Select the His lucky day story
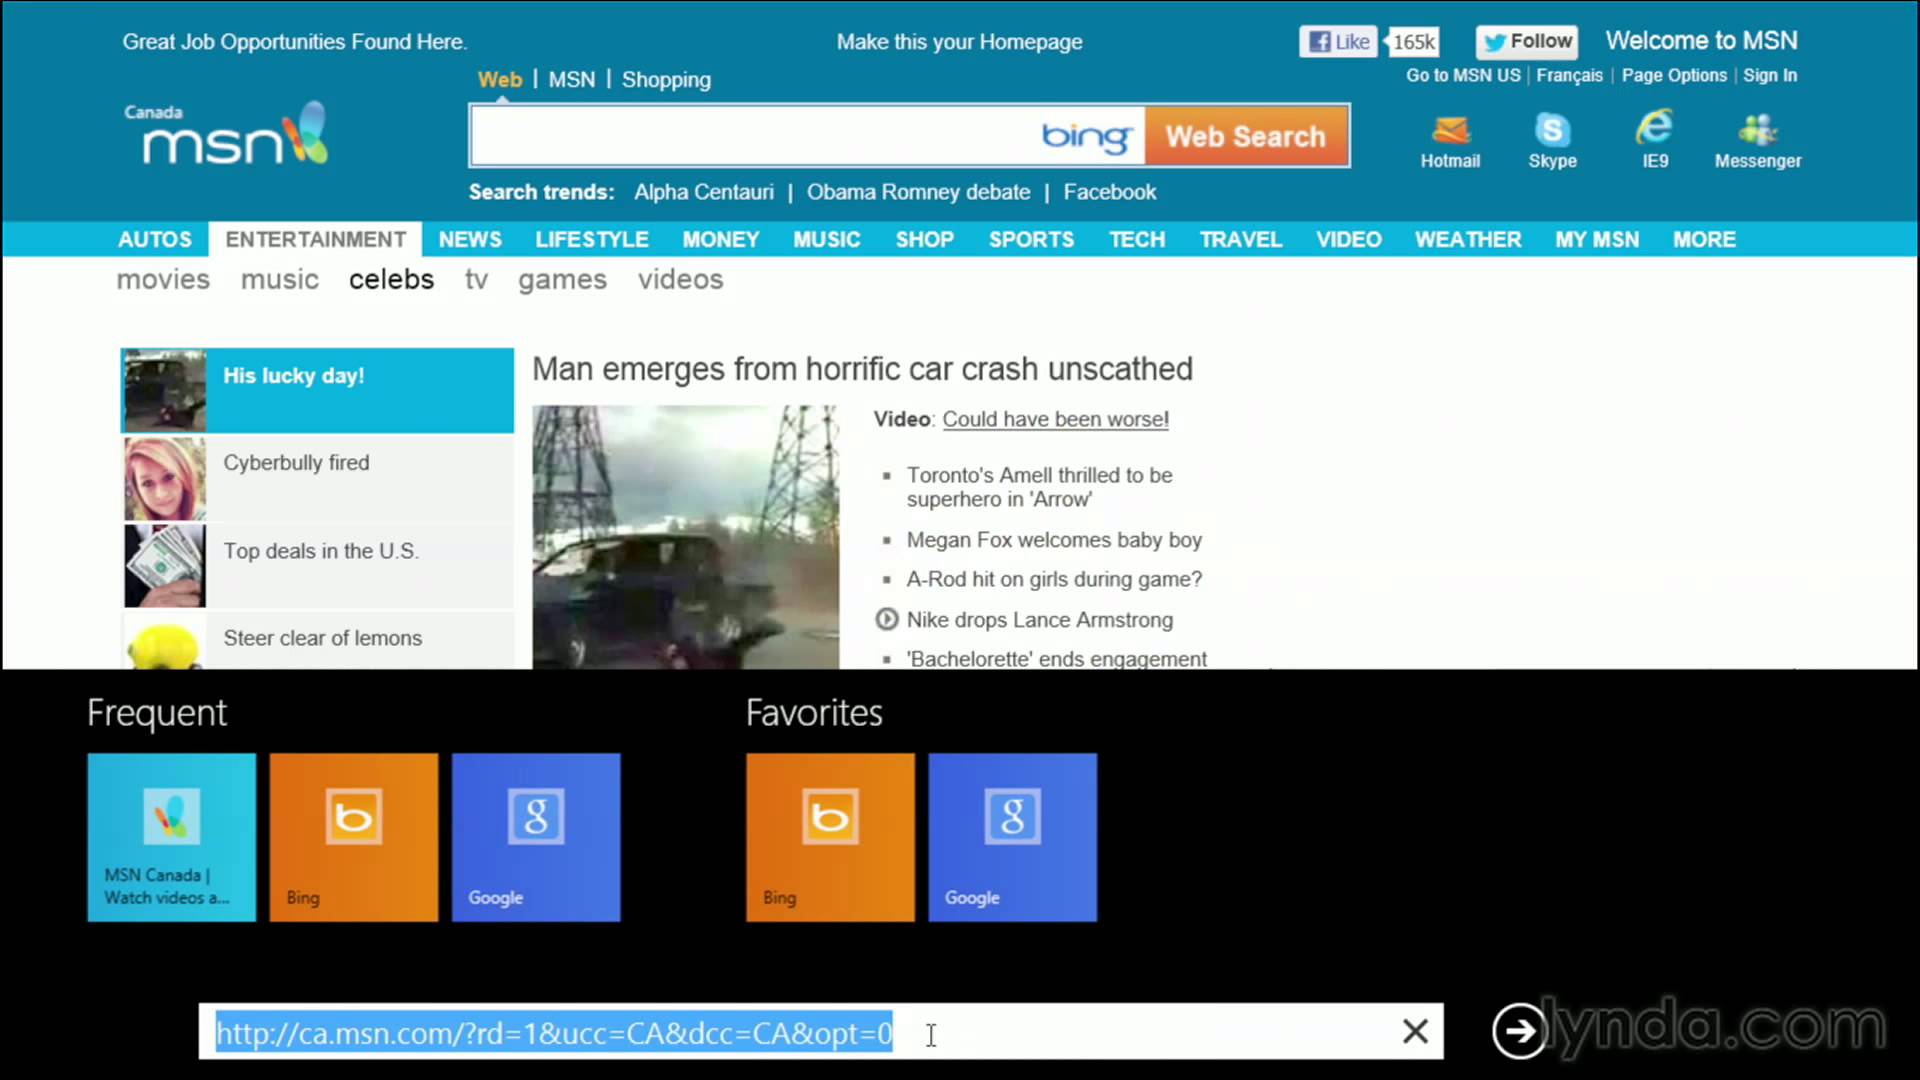1920x1080 pixels. pyautogui.click(x=317, y=390)
